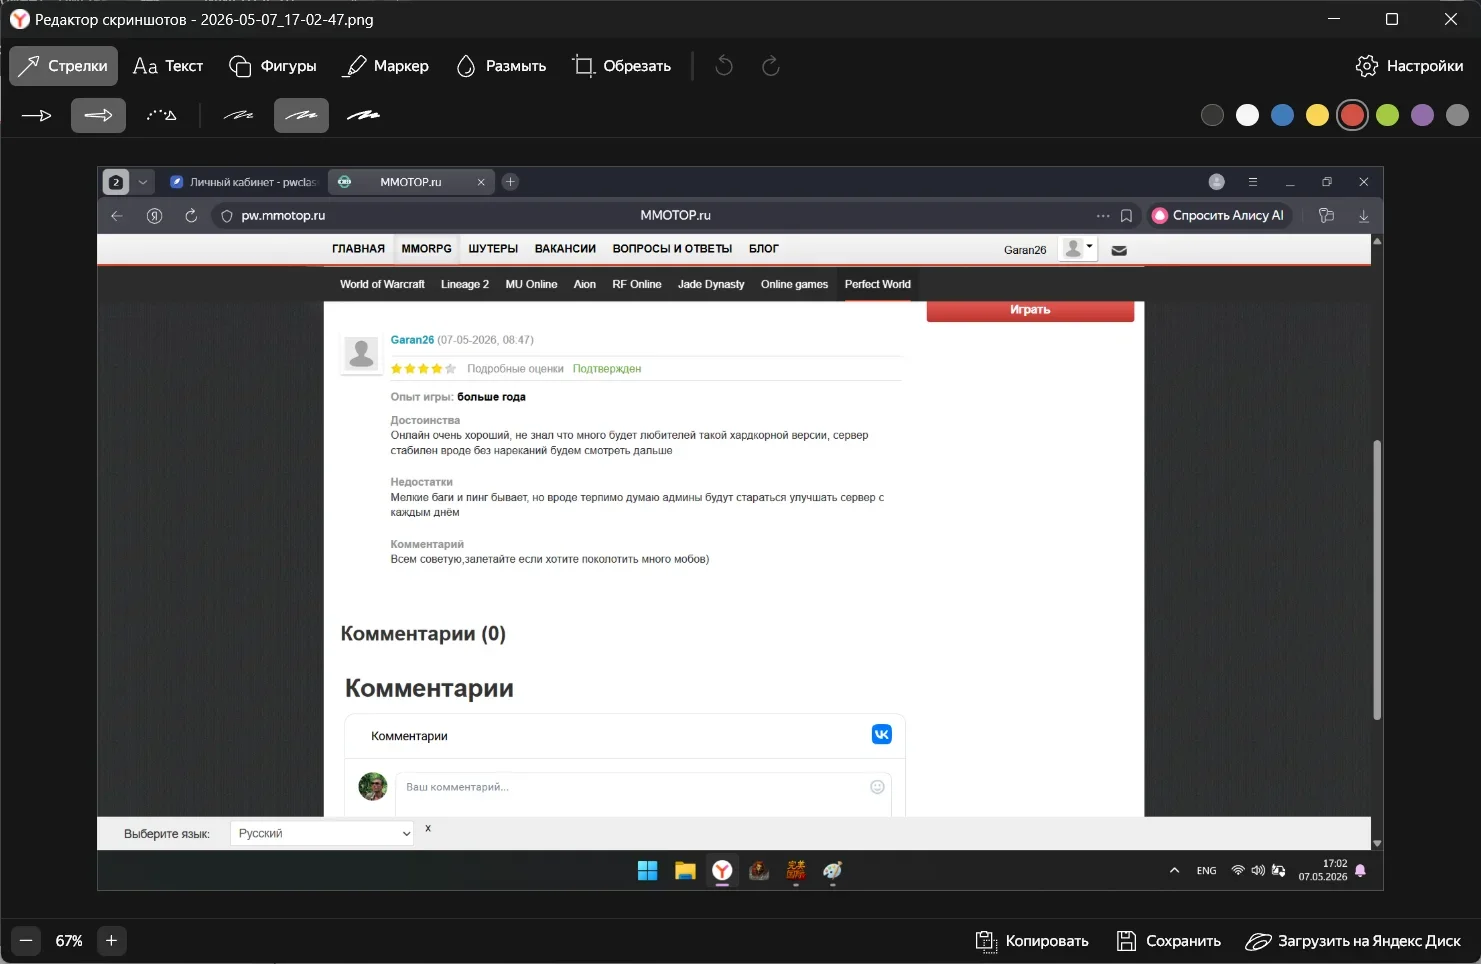Activate the Маркер marker tool
The width and height of the screenshot is (1481, 964).
[x=386, y=66]
